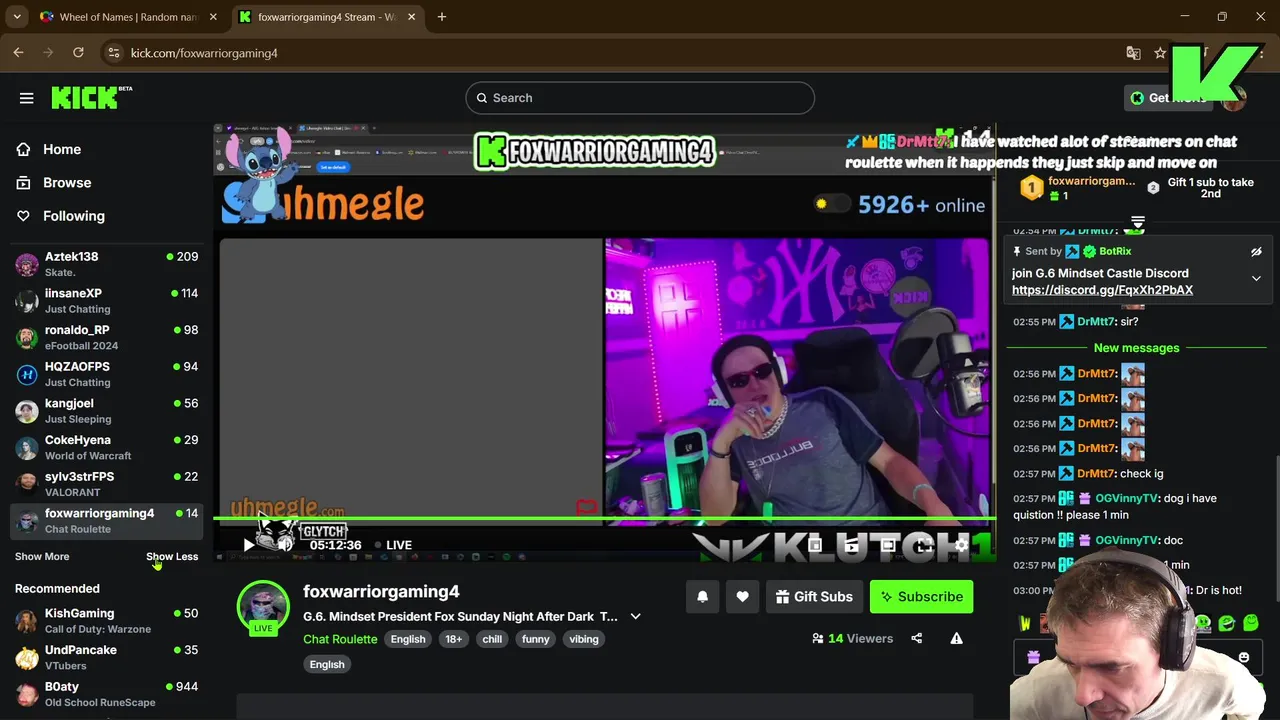Click the chill tag

(492, 639)
